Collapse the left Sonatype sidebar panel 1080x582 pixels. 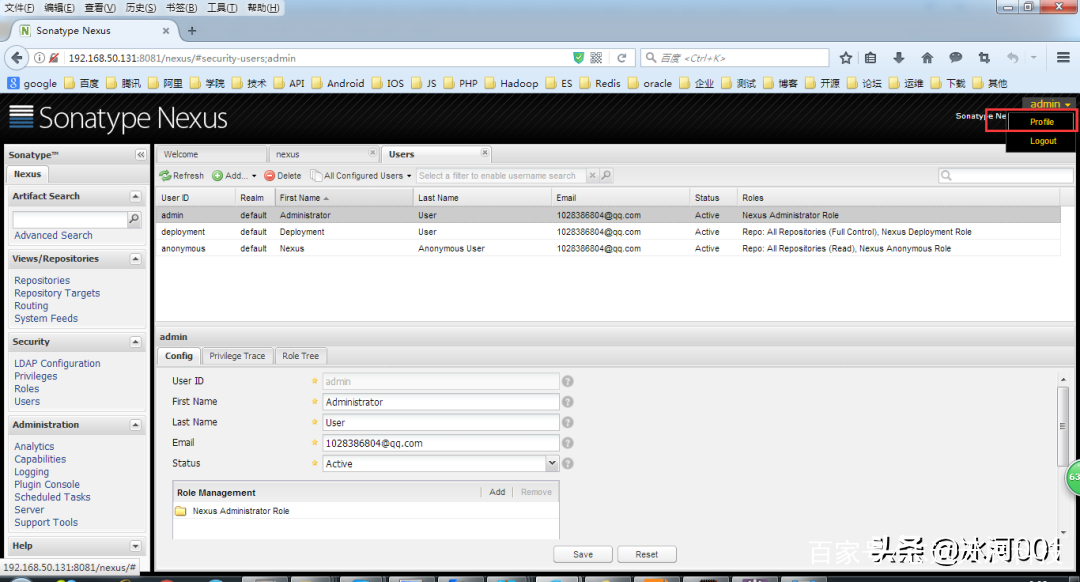pos(141,155)
